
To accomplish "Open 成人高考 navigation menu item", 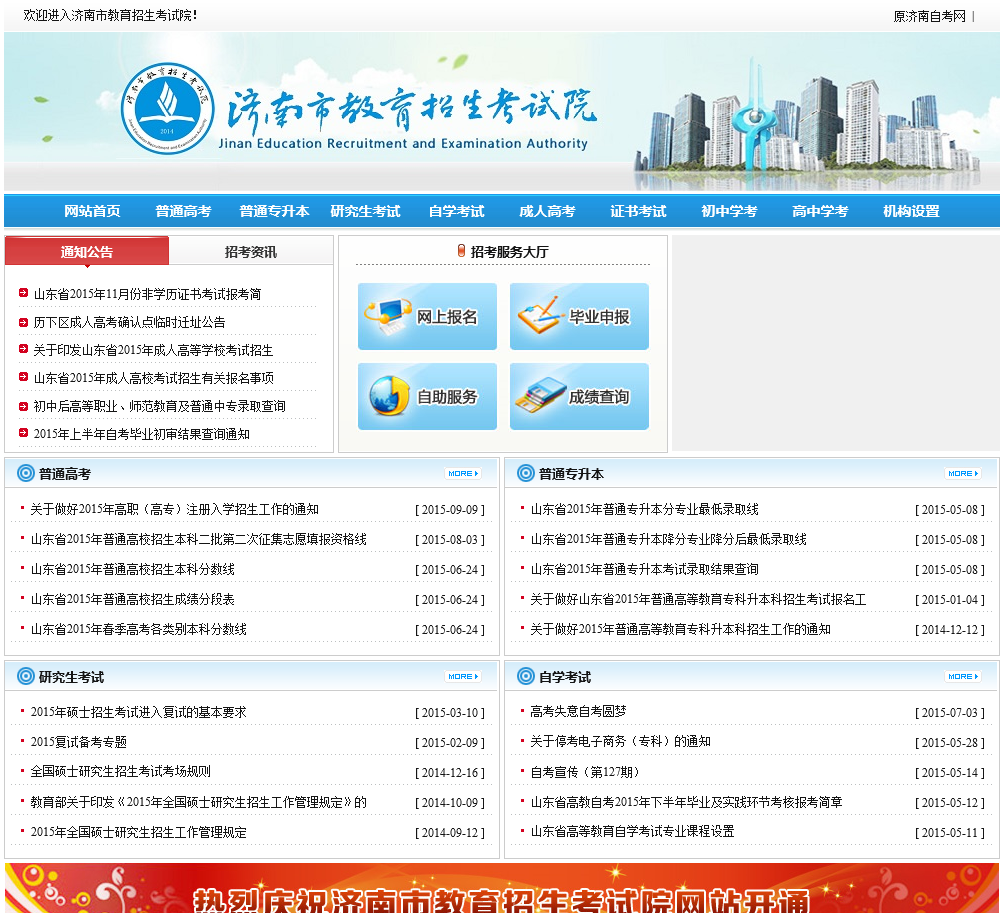I will tap(547, 211).
